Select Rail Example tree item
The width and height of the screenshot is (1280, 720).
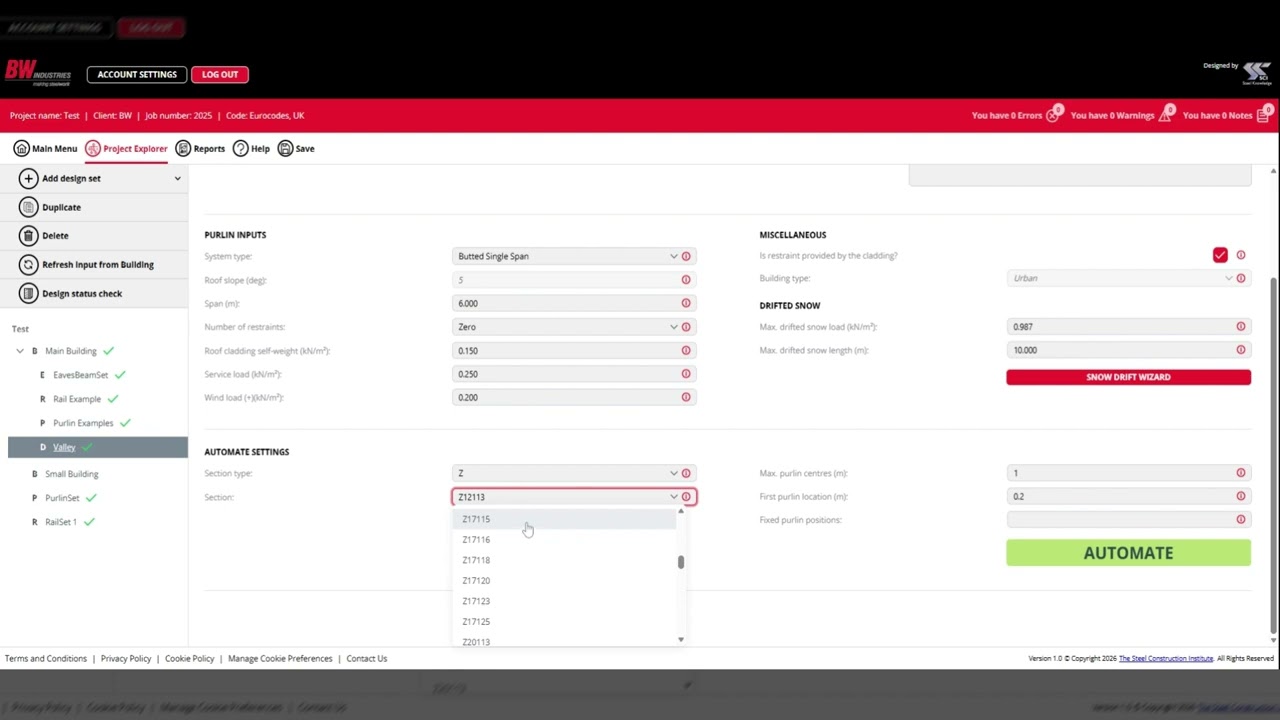pos(77,399)
